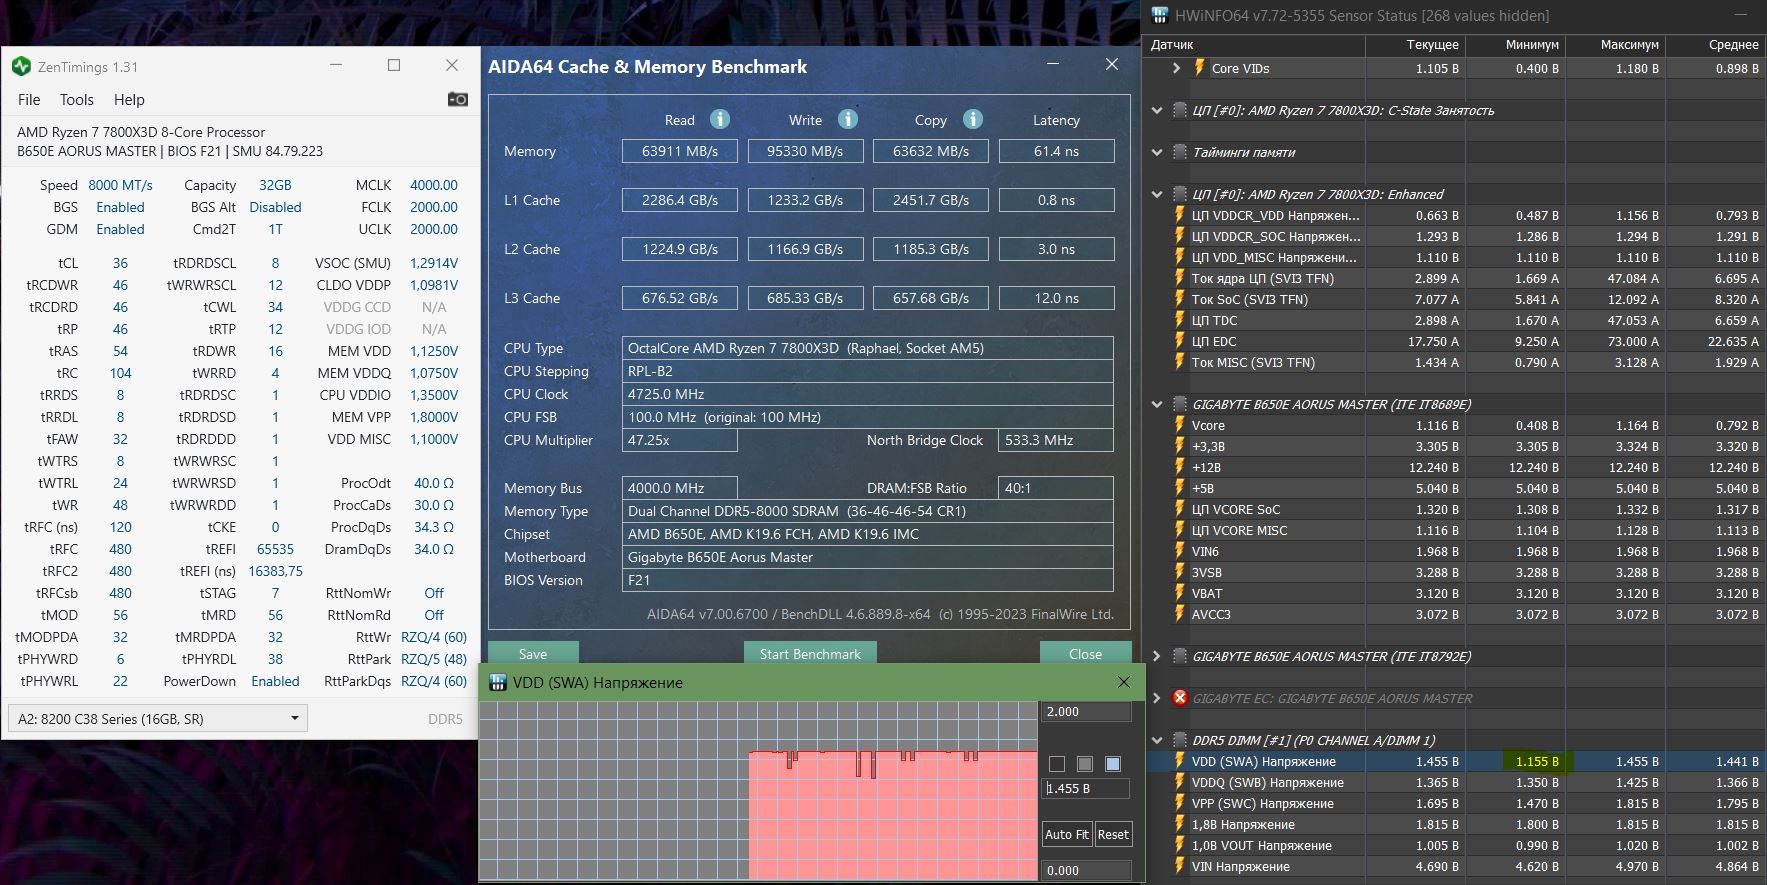
Task: Click the lightning icon on VBAT row
Action: point(1180,593)
